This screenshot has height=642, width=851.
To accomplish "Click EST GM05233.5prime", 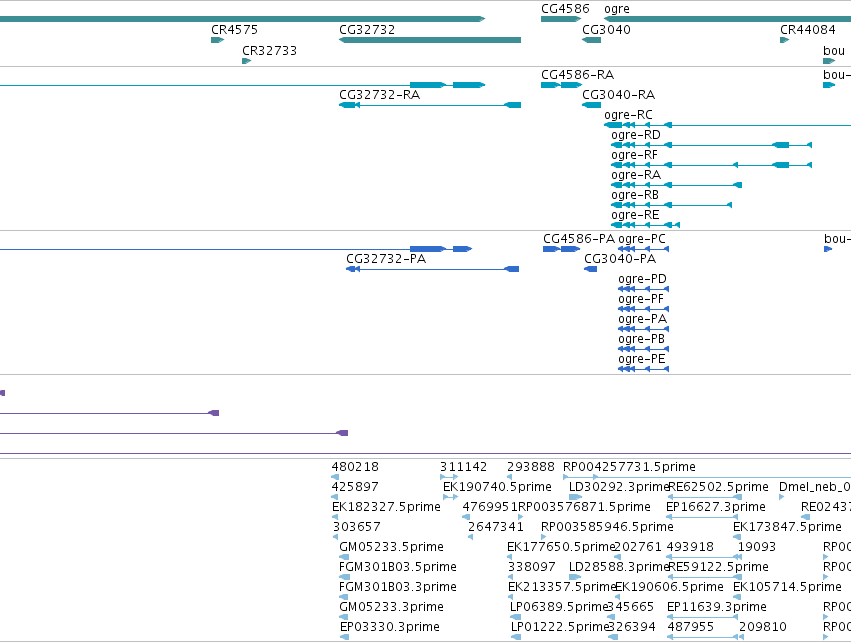I will click(x=391, y=547).
